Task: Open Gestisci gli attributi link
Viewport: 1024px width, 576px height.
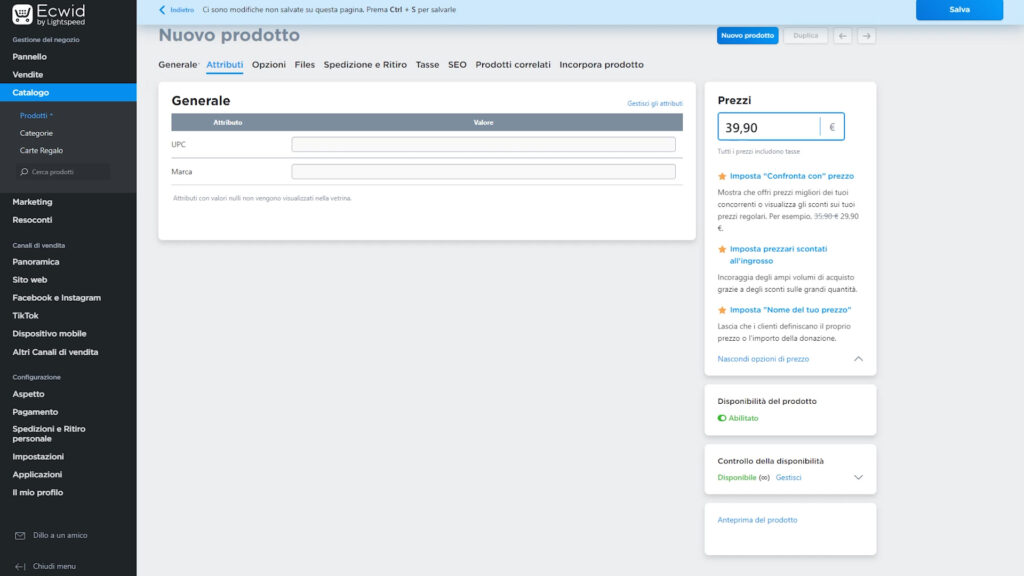Action: pyautogui.click(x=654, y=103)
